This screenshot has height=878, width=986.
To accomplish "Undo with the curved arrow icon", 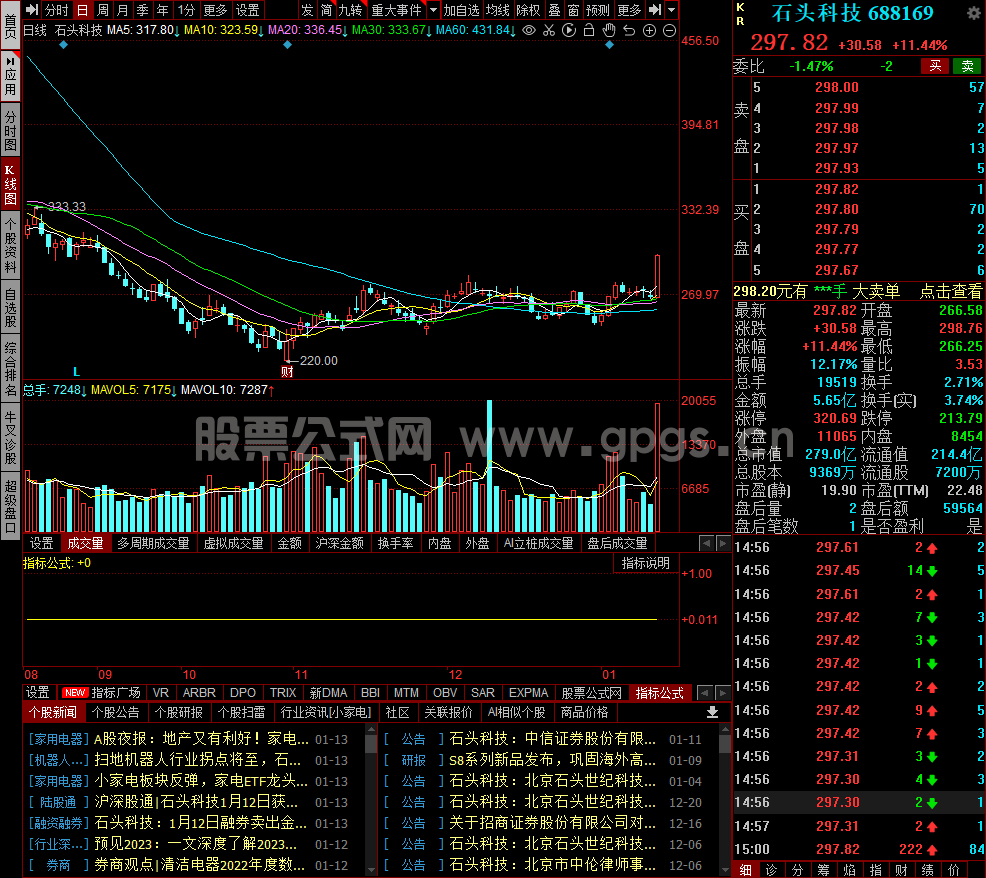I will (x=629, y=30).
